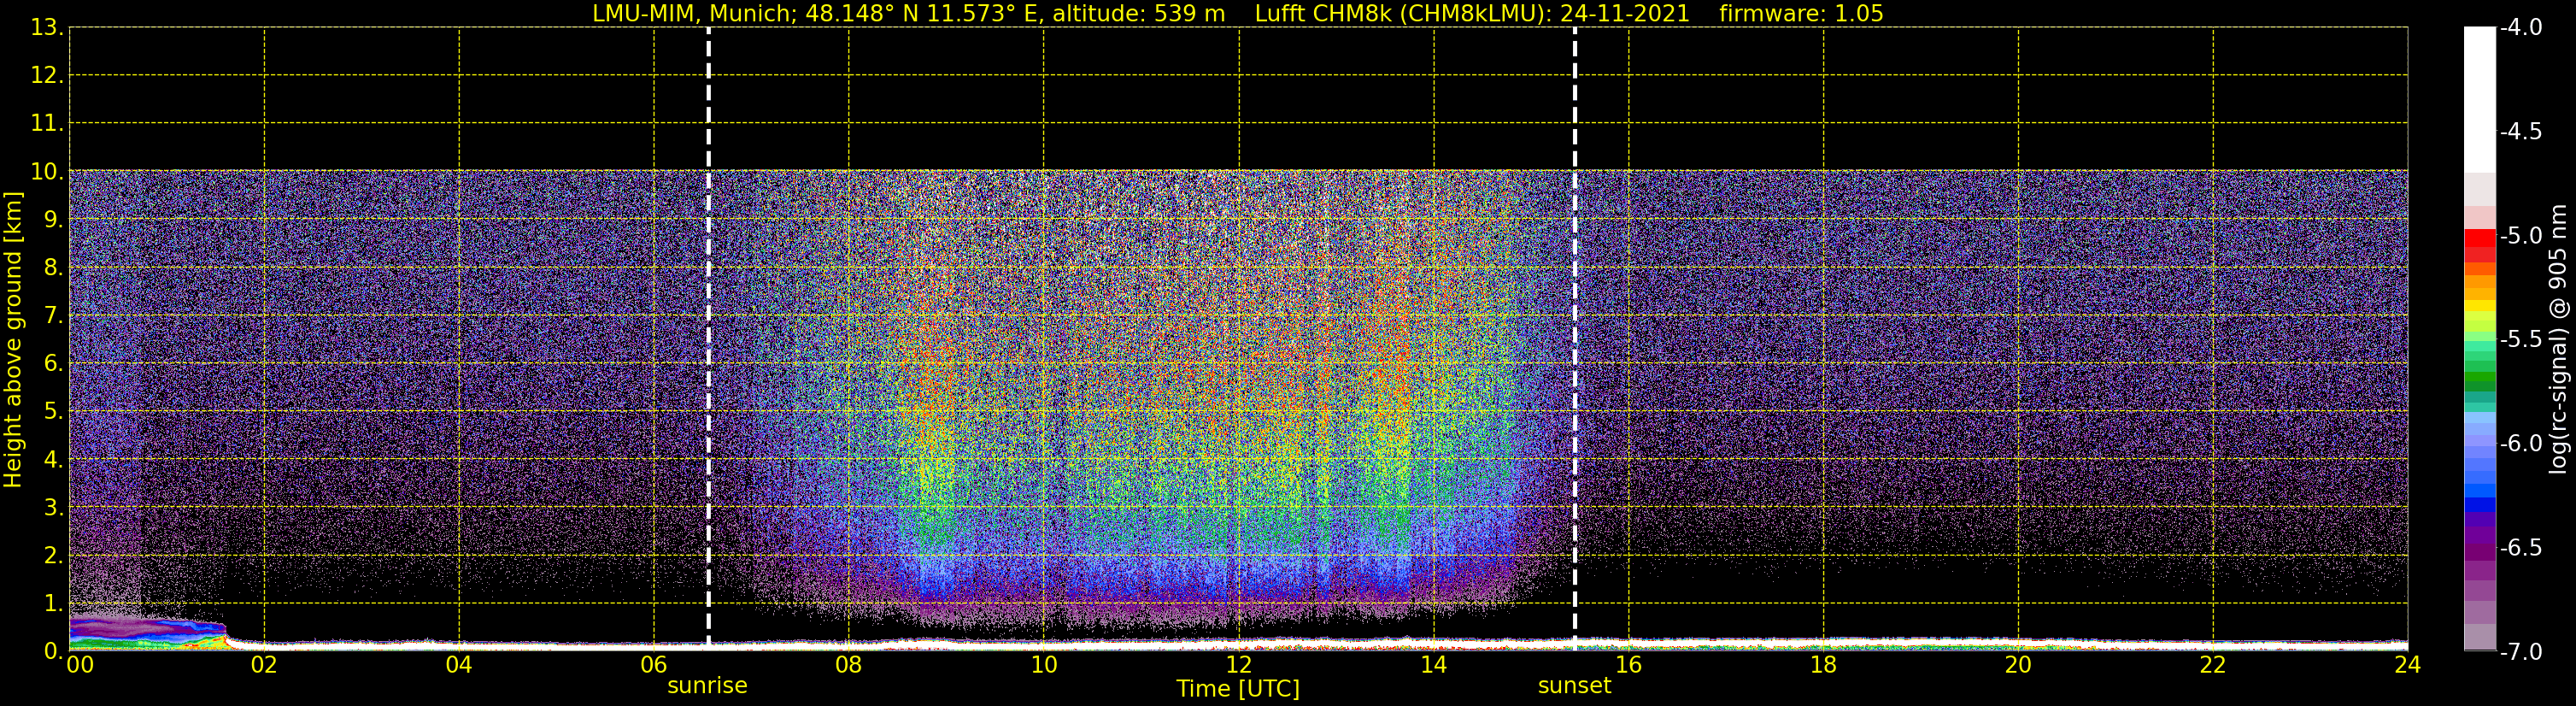Click the white dashed sunset marker line
Viewport: 2576px width, 706px height.
(1575, 338)
